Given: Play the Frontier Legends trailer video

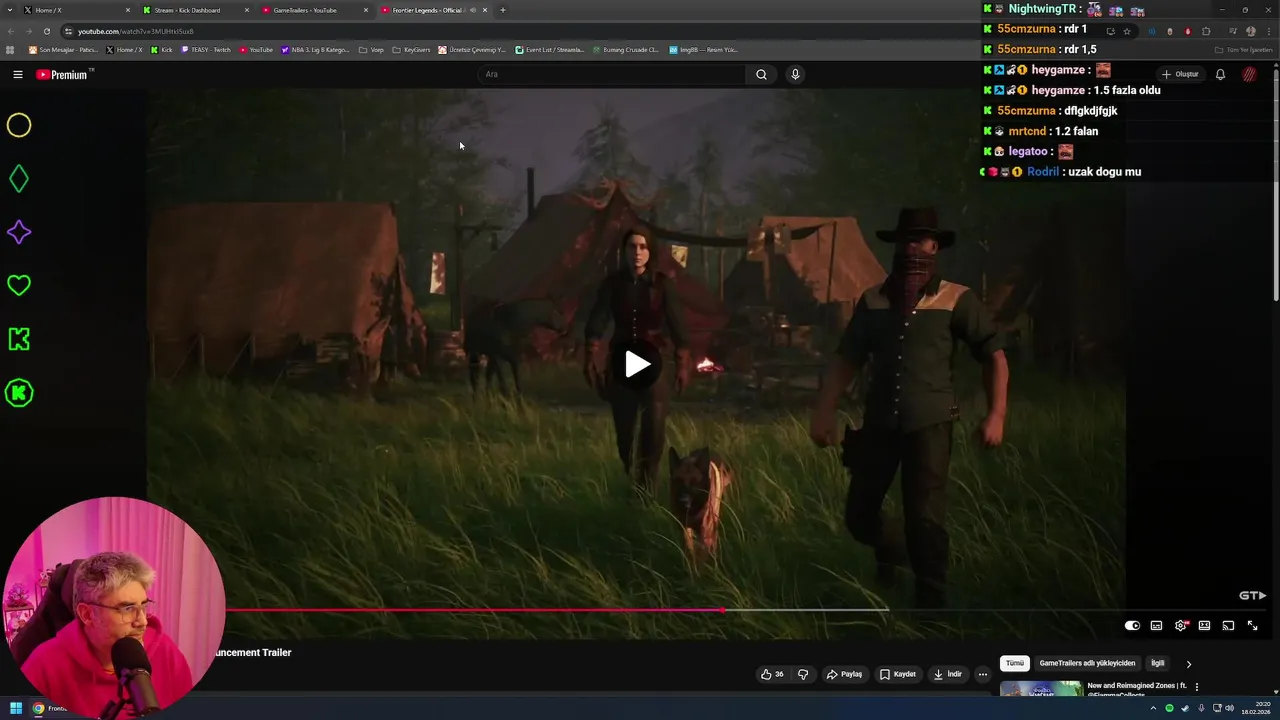Looking at the screenshot, I should pos(637,364).
